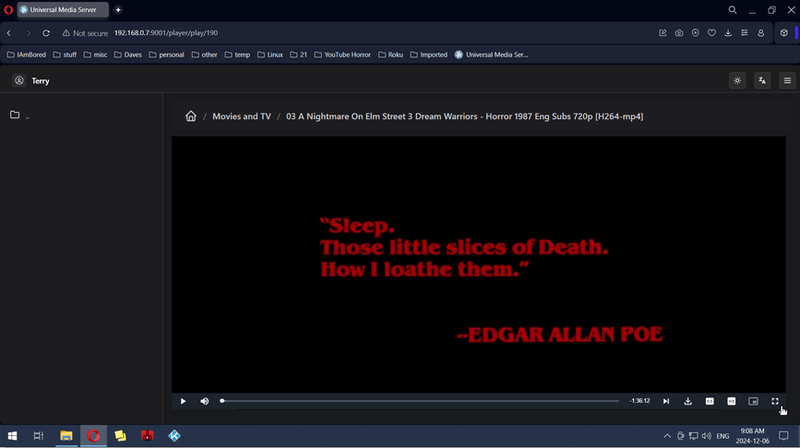The height and width of the screenshot is (448, 800).
Task: Open Windows notification center
Action: pyautogui.click(x=784, y=436)
